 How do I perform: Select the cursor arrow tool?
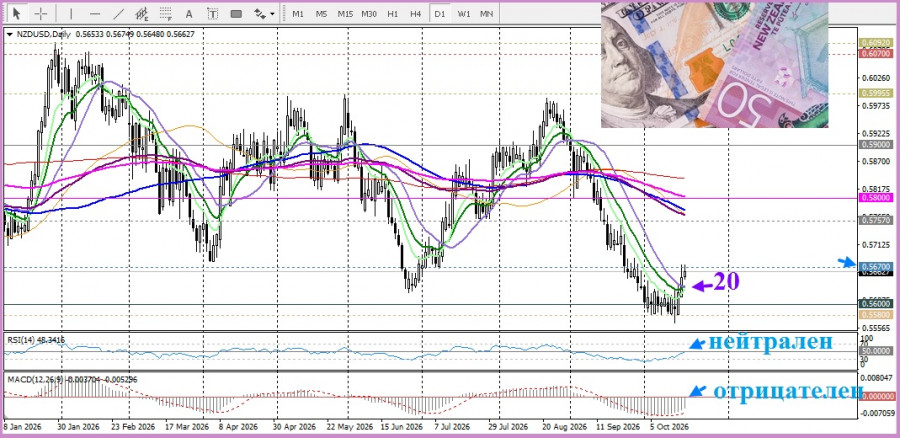click(x=17, y=13)
